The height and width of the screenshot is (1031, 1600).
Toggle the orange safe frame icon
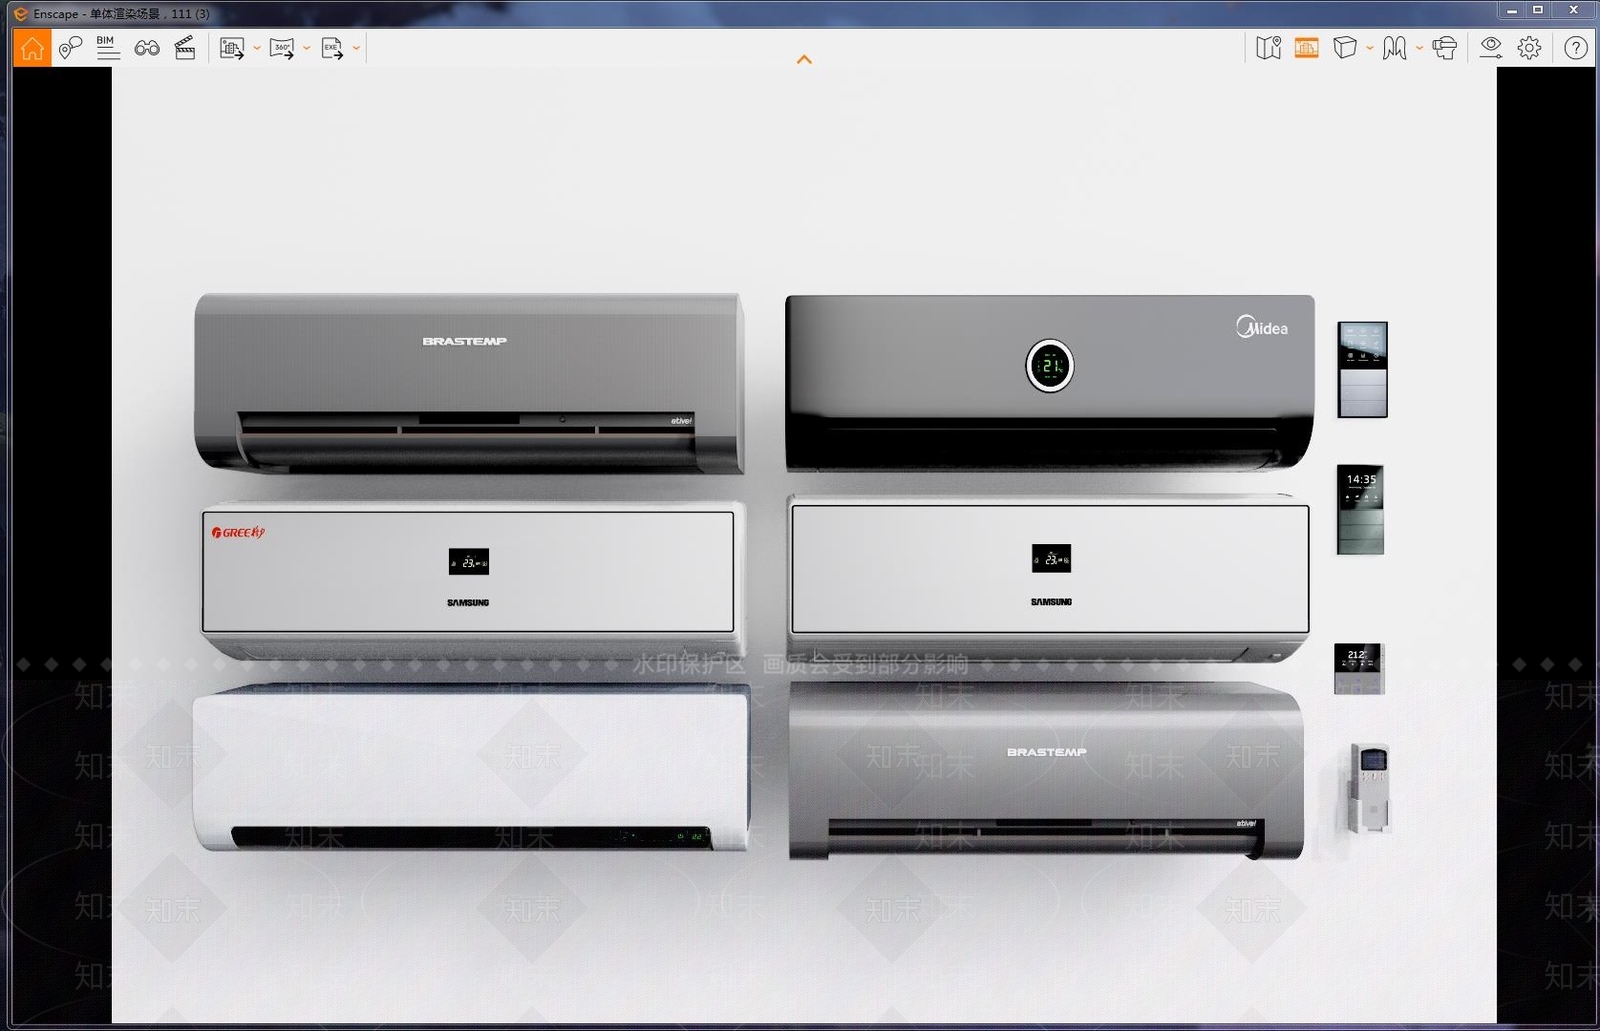[1306, 48]
